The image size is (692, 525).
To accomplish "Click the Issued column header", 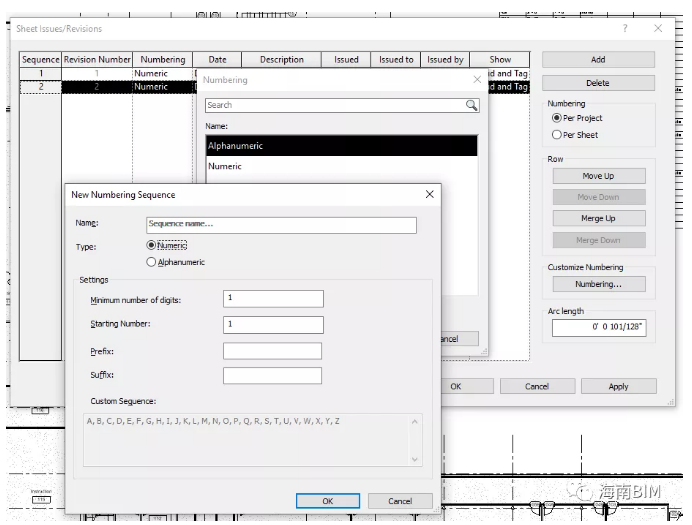I will pos(346,60).
